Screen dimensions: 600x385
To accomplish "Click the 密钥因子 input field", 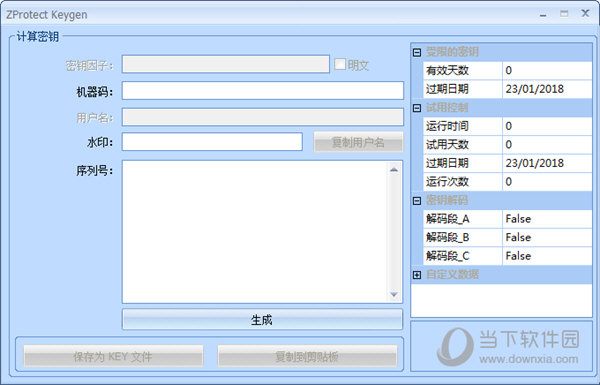I will pos(226,64).
